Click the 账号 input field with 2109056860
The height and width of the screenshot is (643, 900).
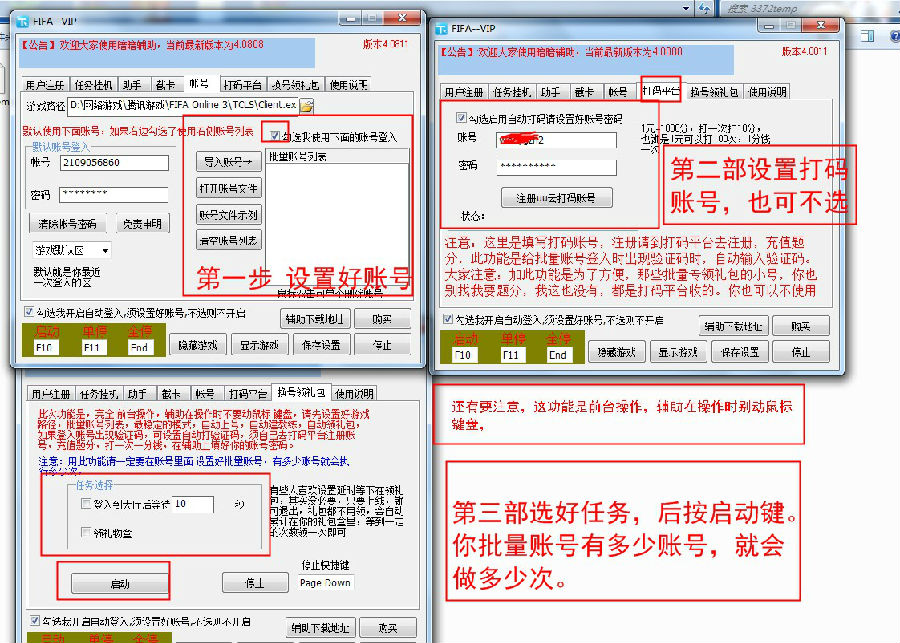113,163
